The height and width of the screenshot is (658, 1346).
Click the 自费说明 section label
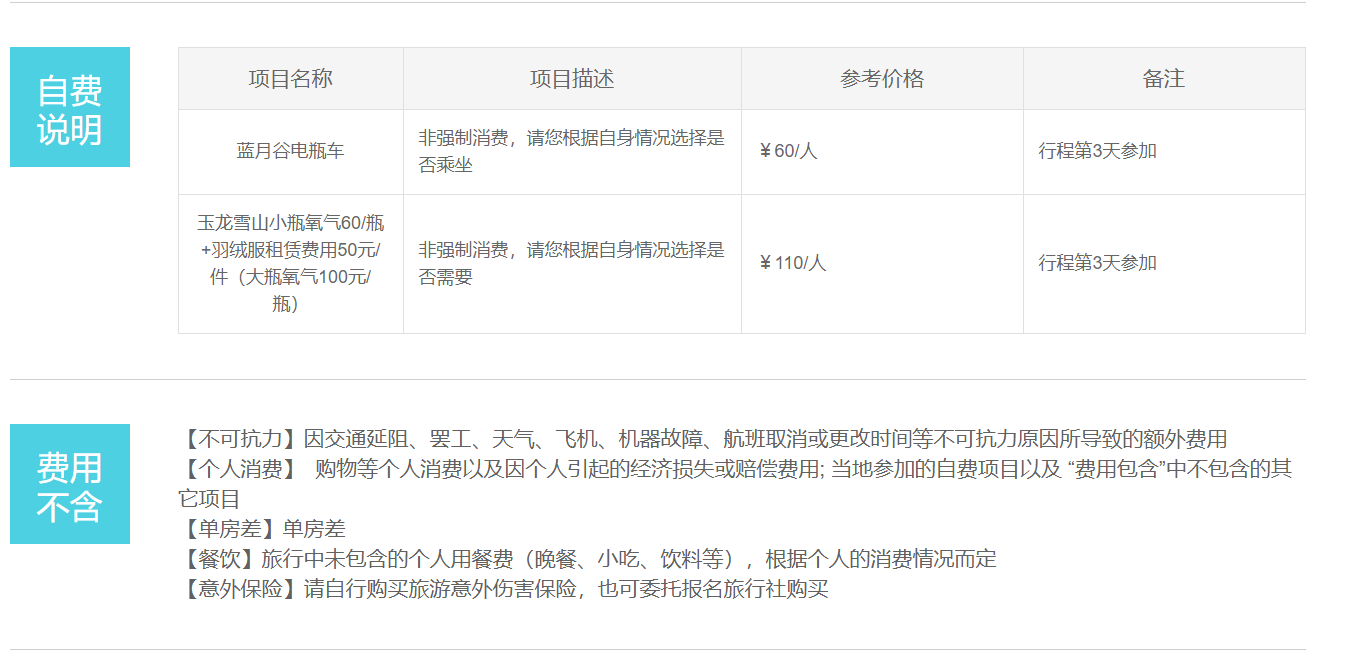[x=70, y=107]
